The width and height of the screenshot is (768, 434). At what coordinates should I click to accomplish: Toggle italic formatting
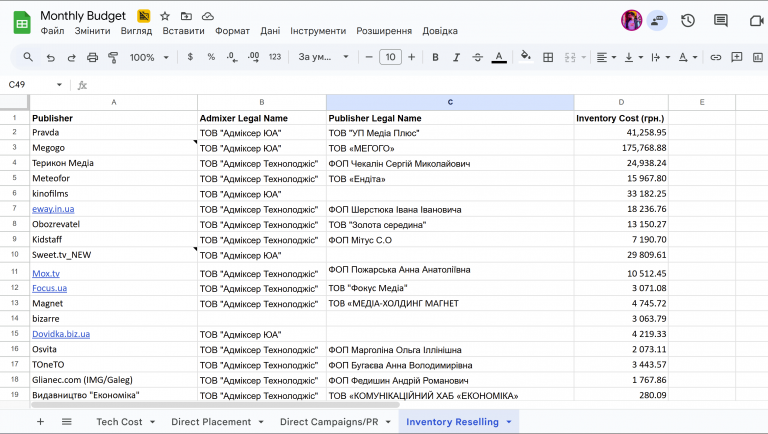point(456,57)
